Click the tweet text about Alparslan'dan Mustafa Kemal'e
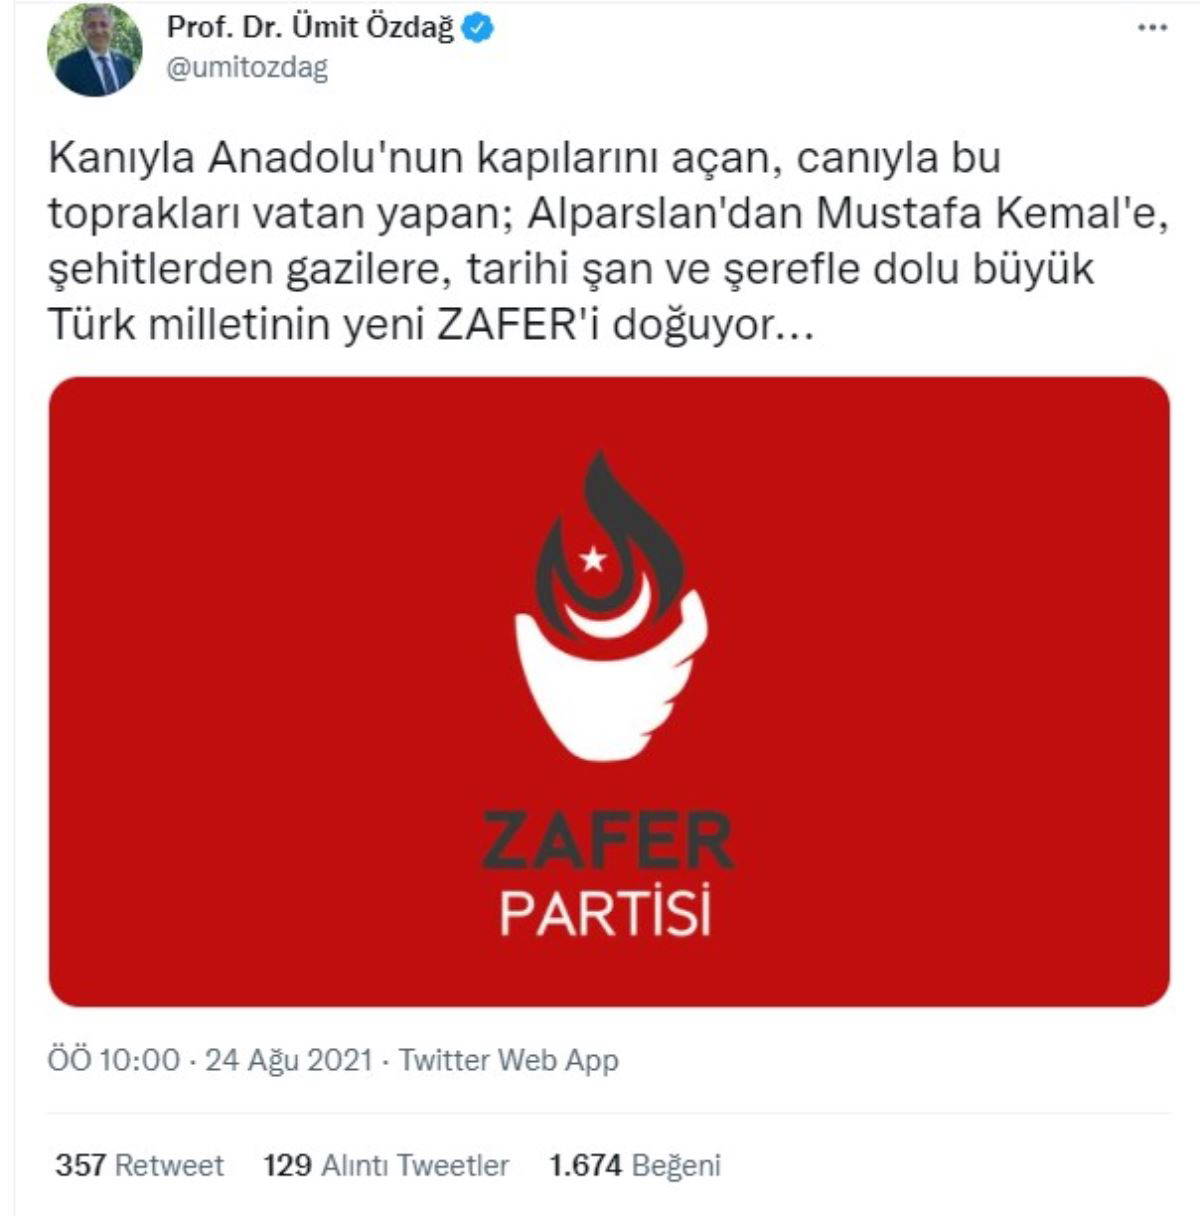 [608, 241]
